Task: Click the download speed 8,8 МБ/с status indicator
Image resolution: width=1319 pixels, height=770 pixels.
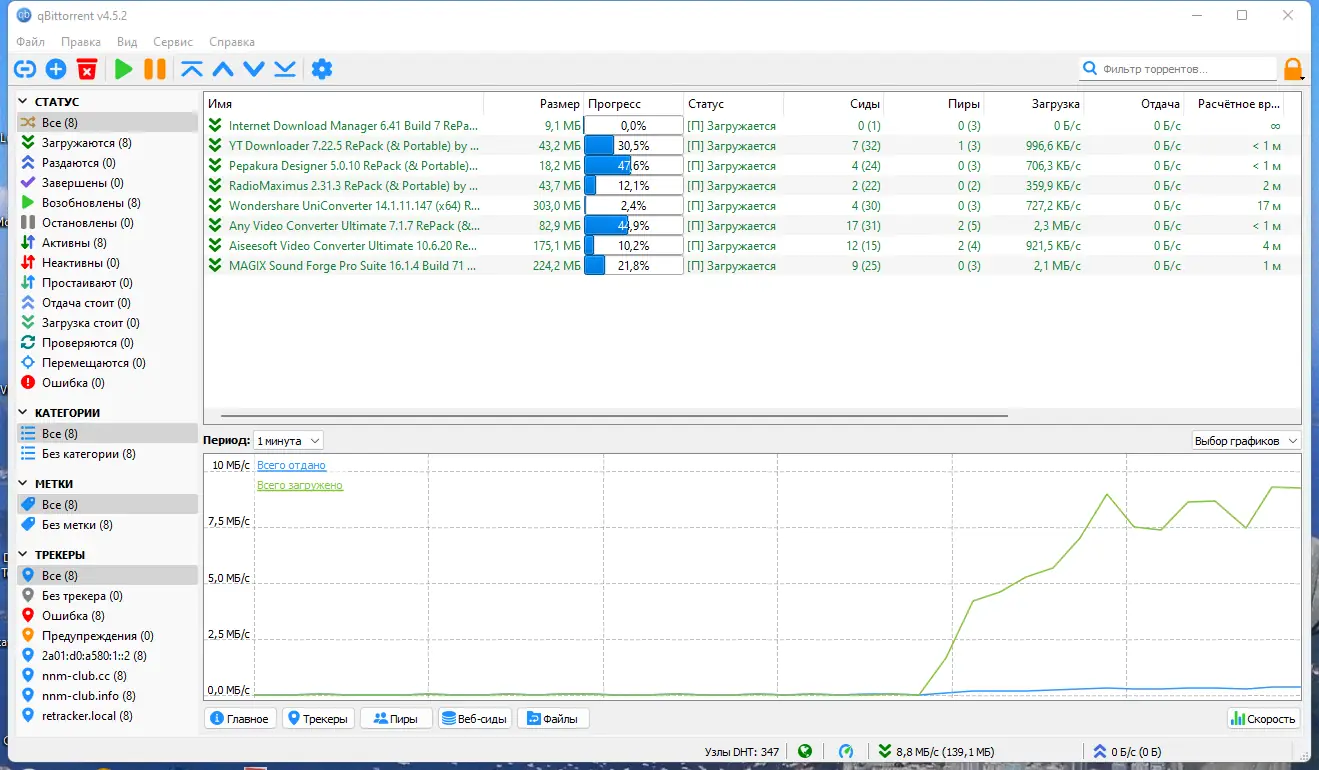Action: tap(937, 751)
